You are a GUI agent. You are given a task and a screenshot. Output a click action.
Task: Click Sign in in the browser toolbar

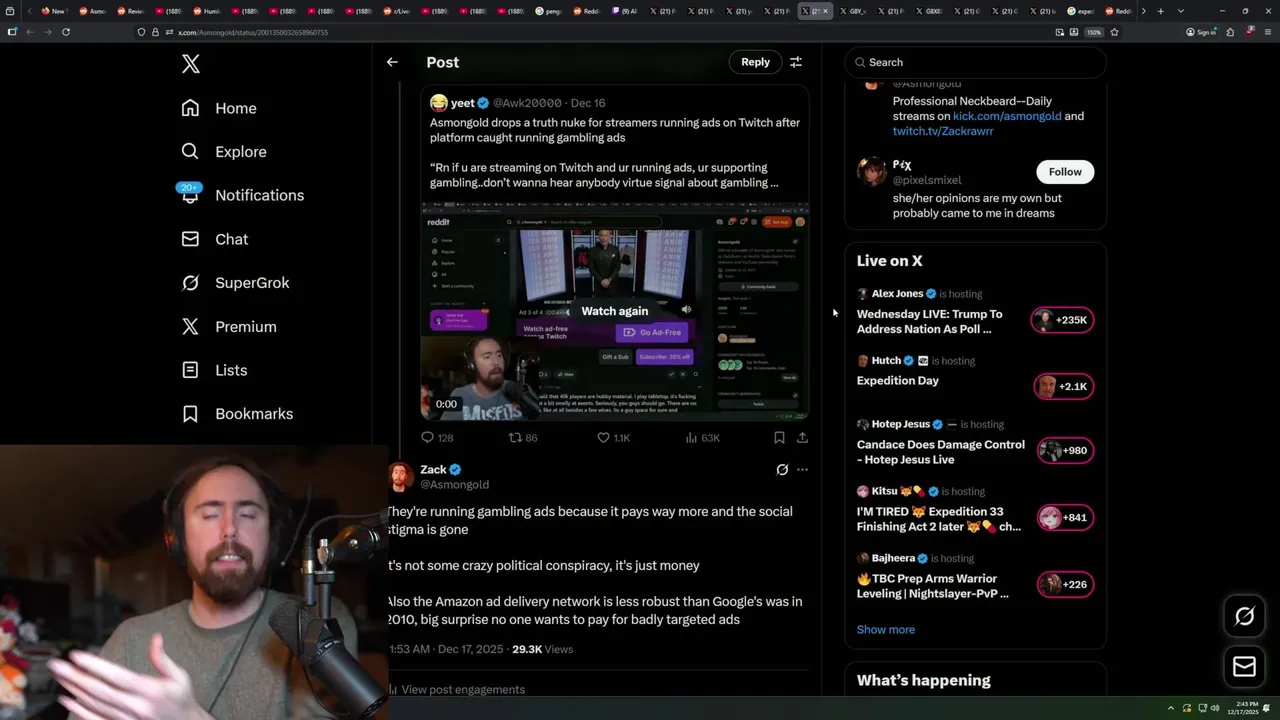[x=1200, y=32]
